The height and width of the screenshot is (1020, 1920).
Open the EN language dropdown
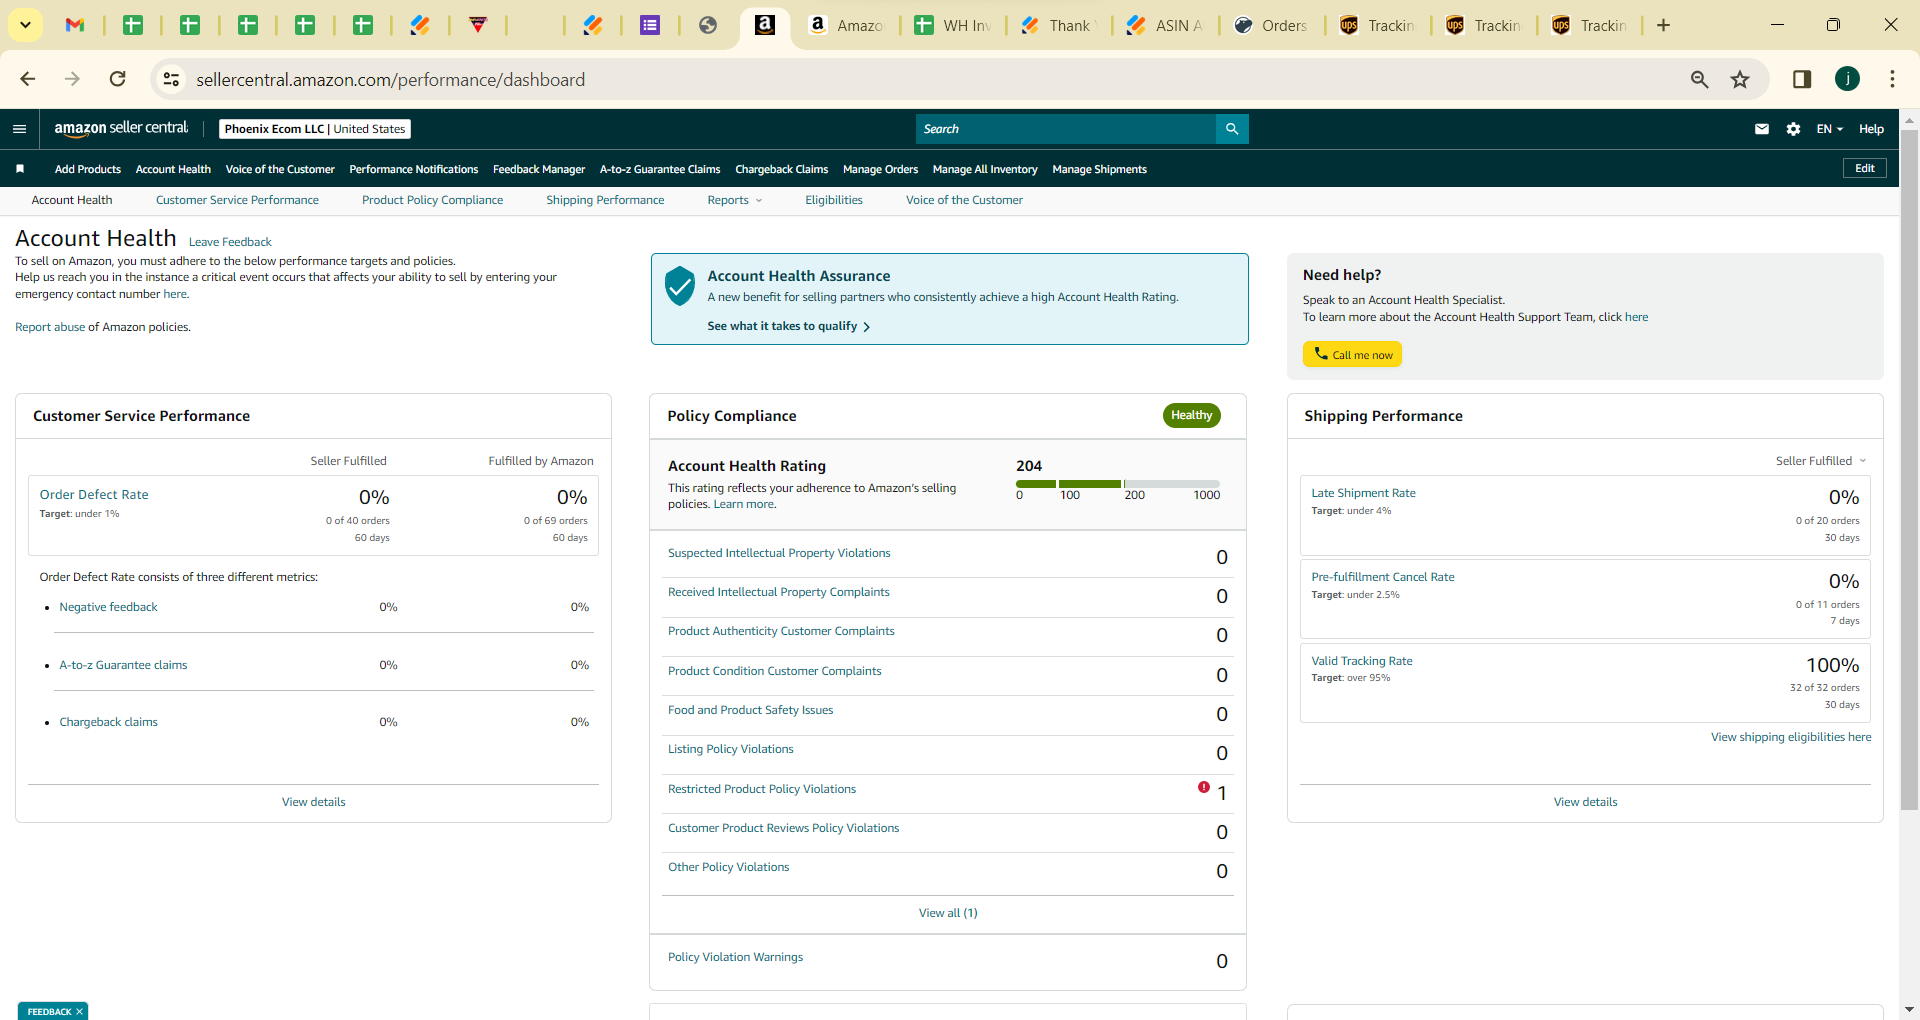coord(1829,129)
